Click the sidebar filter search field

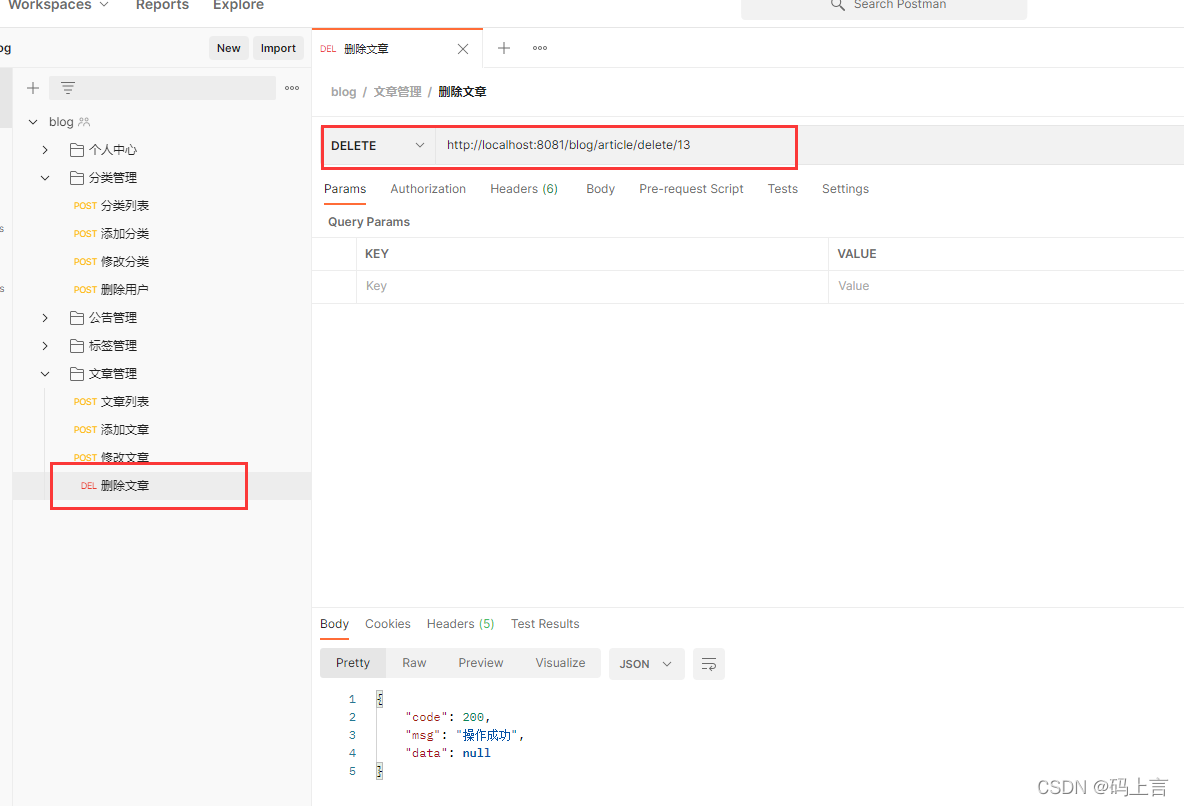162,88
